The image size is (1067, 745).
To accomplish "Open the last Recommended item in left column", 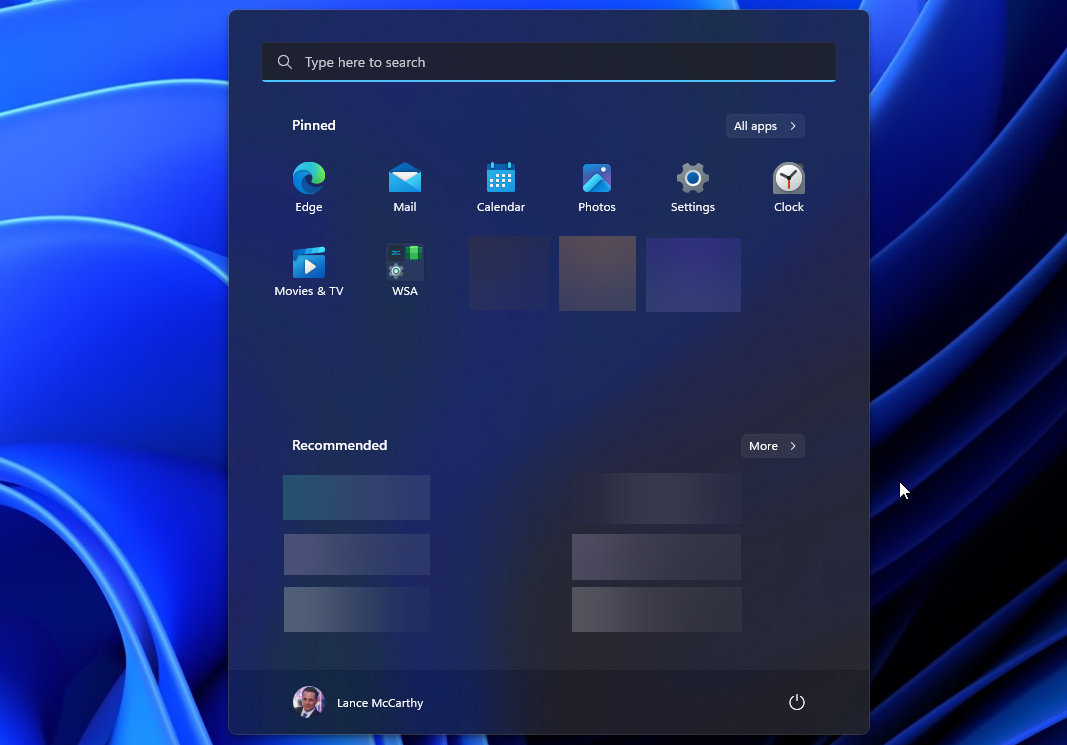I will pyautogui.click(x=356, y=609).
